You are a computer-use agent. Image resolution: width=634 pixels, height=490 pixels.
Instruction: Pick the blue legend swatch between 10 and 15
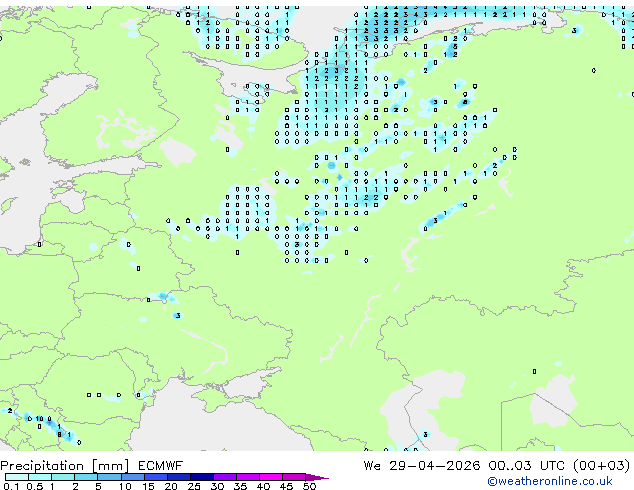(132, 477)
